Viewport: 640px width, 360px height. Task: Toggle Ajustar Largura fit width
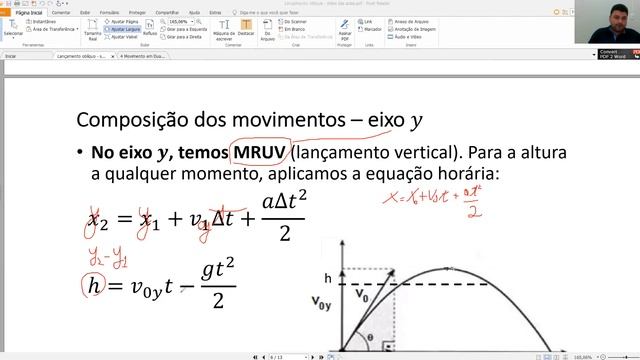click(122, 29)
